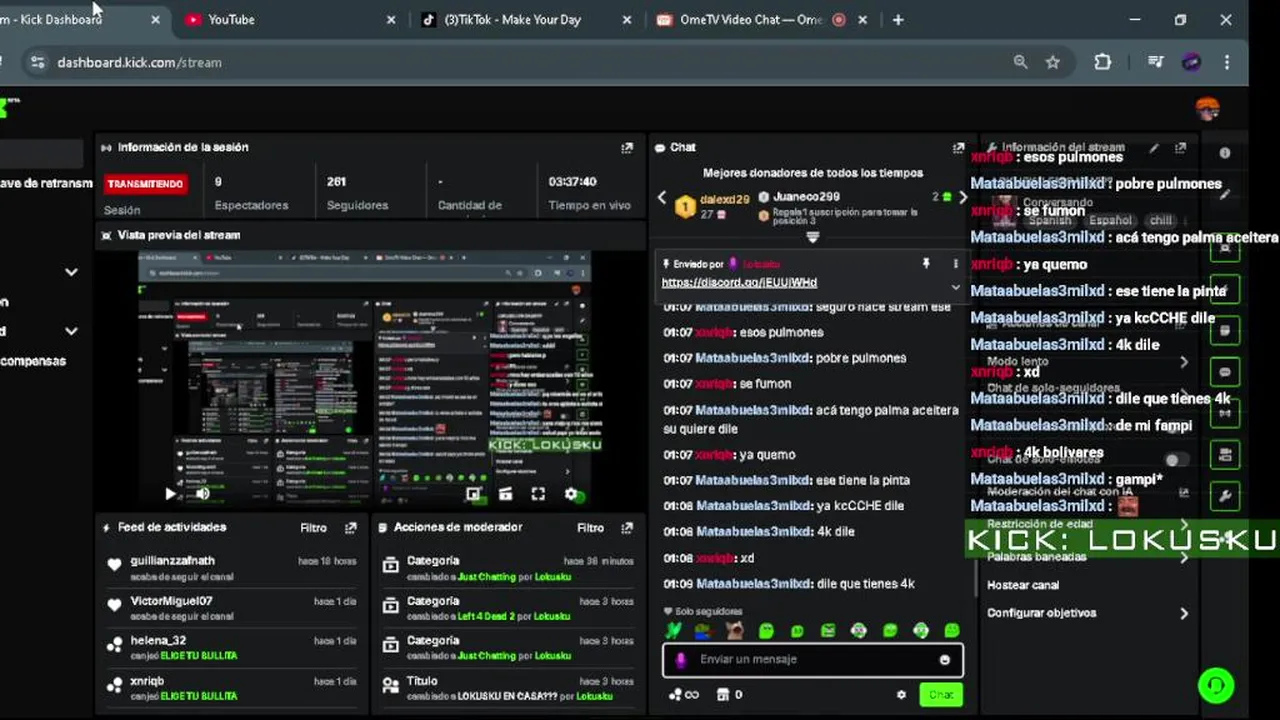The width and height of the screenshot is (1280, 720).
Task: Open Hostear canal option
Action: [1023, 585]
